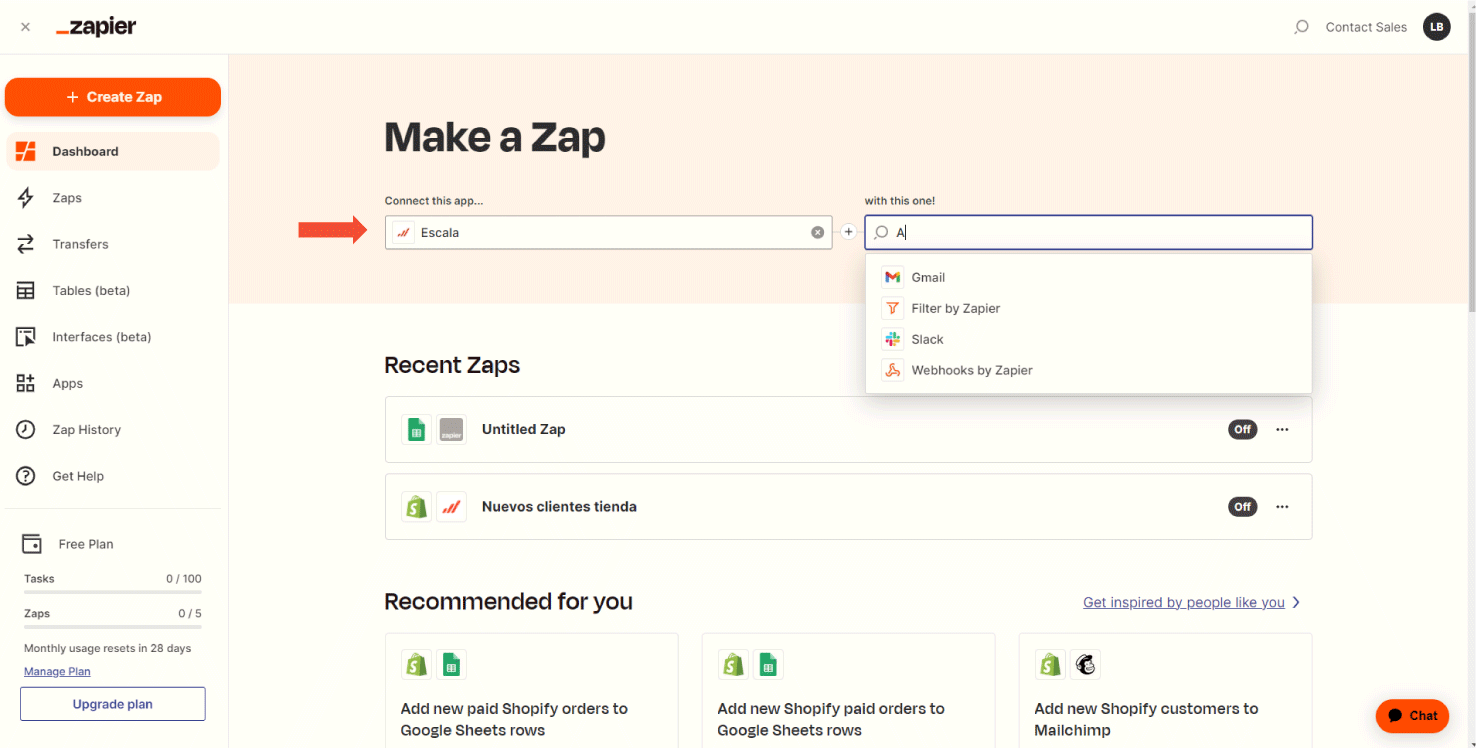Clear the Escala selection with X icon
Screen dimensions: 1476x748
pyautogui.click(x=817, y=232)
